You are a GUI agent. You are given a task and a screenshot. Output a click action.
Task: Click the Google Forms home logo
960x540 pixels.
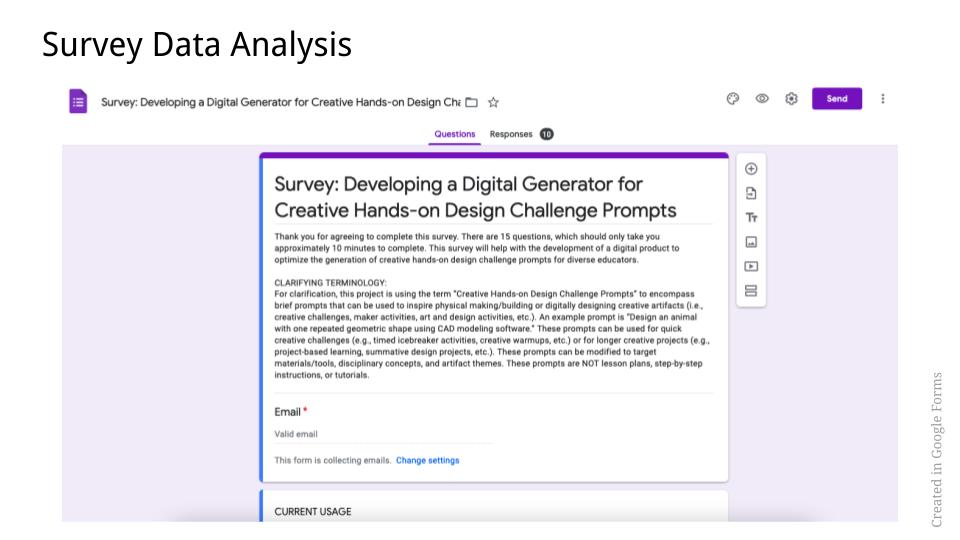pyautogui.click(x=78, y=100)
